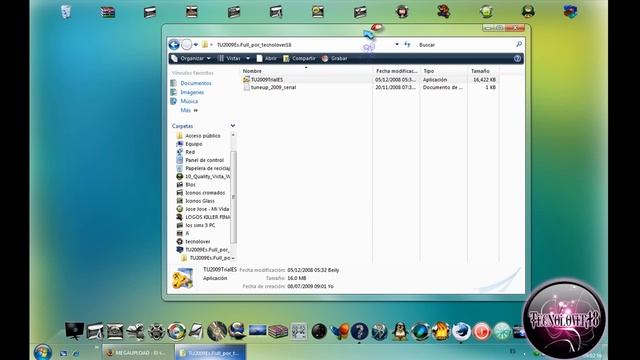This screenshot has height=360, width=640.
Task: Launch the film reel icon in dock
Action: tap(156, 331)
